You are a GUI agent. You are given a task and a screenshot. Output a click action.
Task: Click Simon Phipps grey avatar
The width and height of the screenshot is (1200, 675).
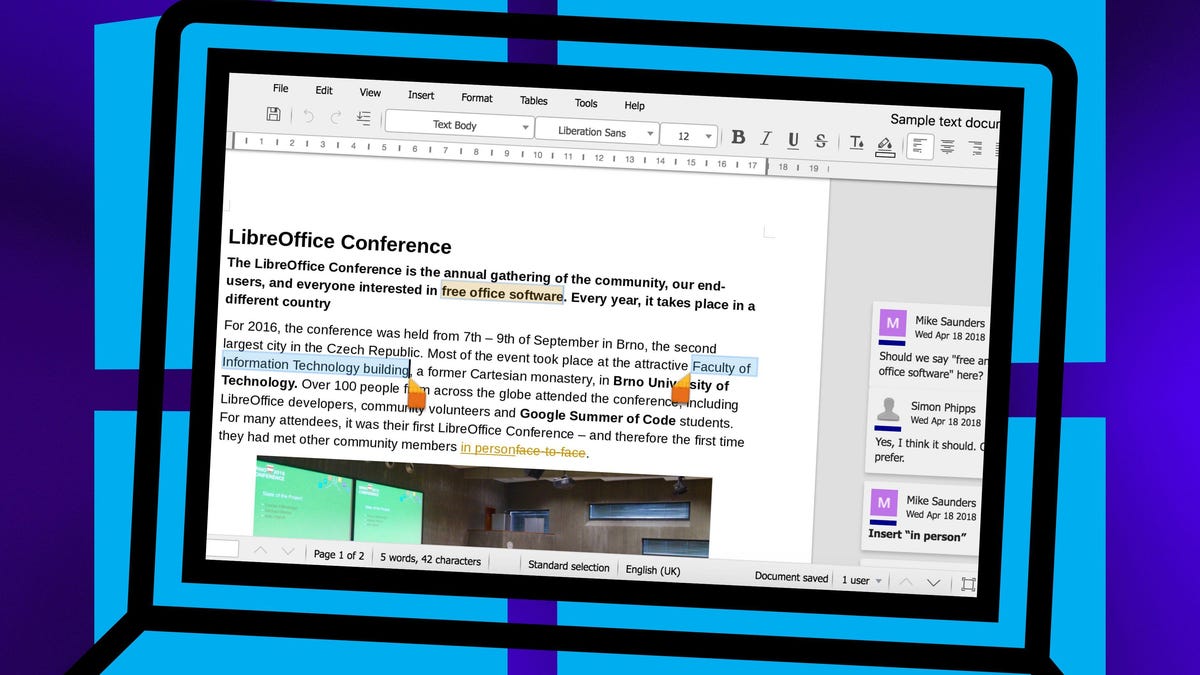point(887,409)
